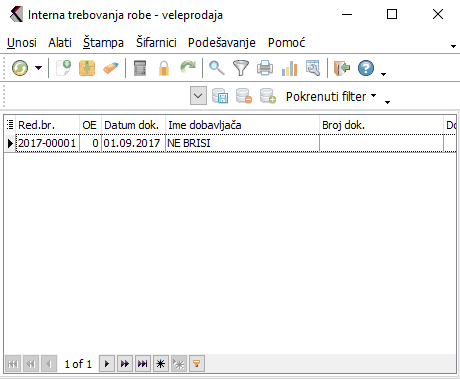
Task: Select row 2017-00001 in the grid
Action: (x=230, y=143)
